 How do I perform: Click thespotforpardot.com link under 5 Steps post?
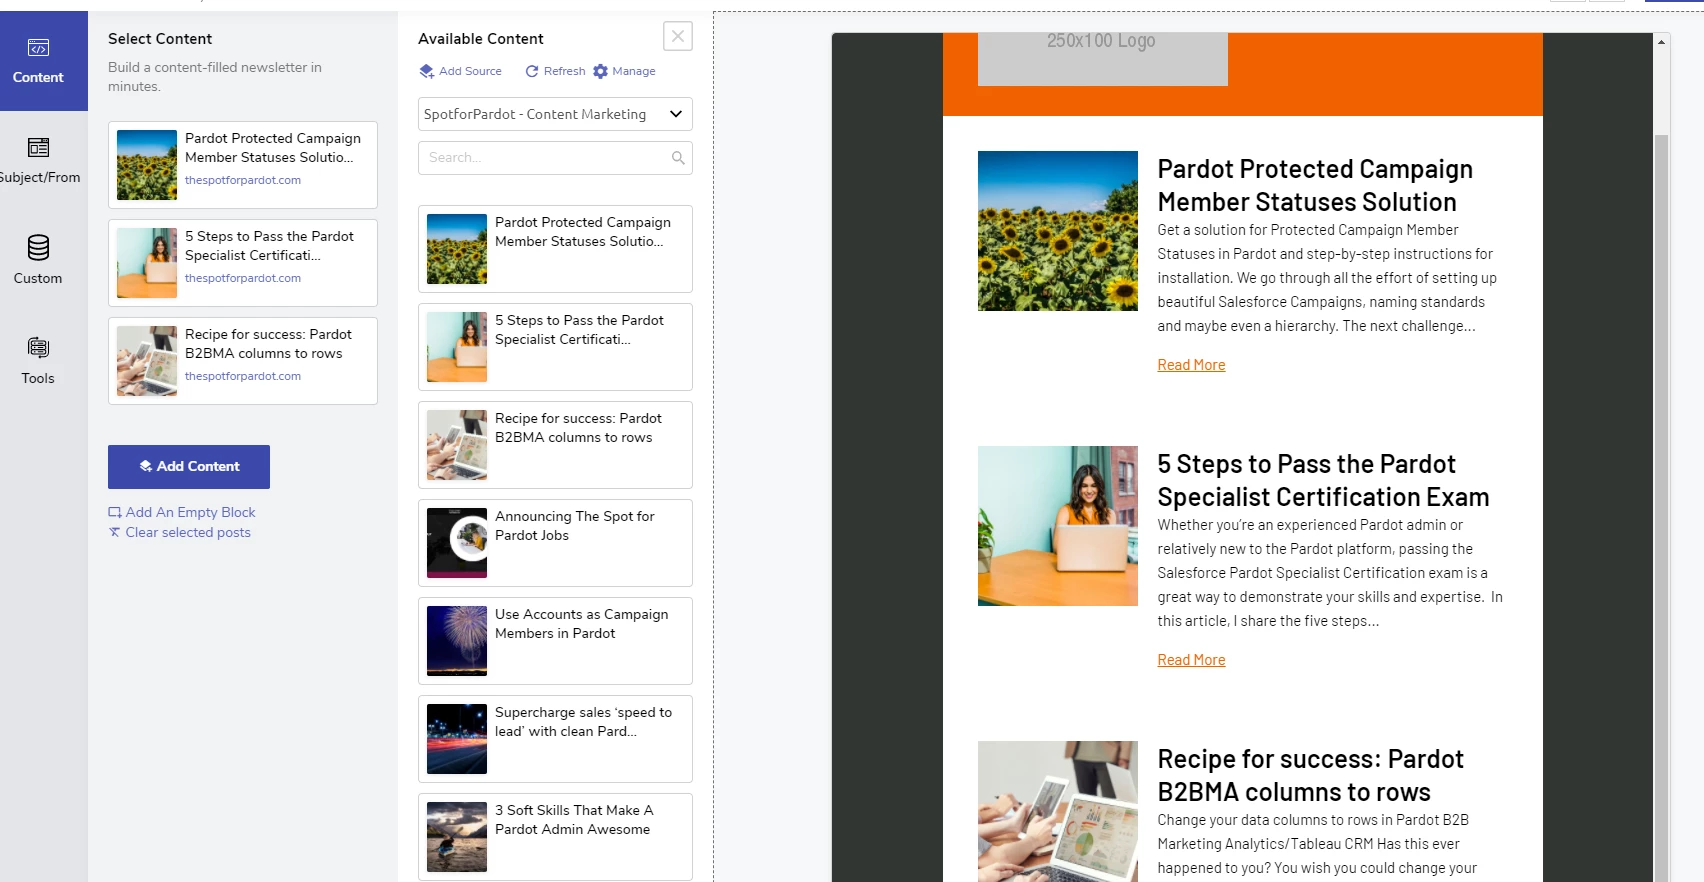(243, 278)
